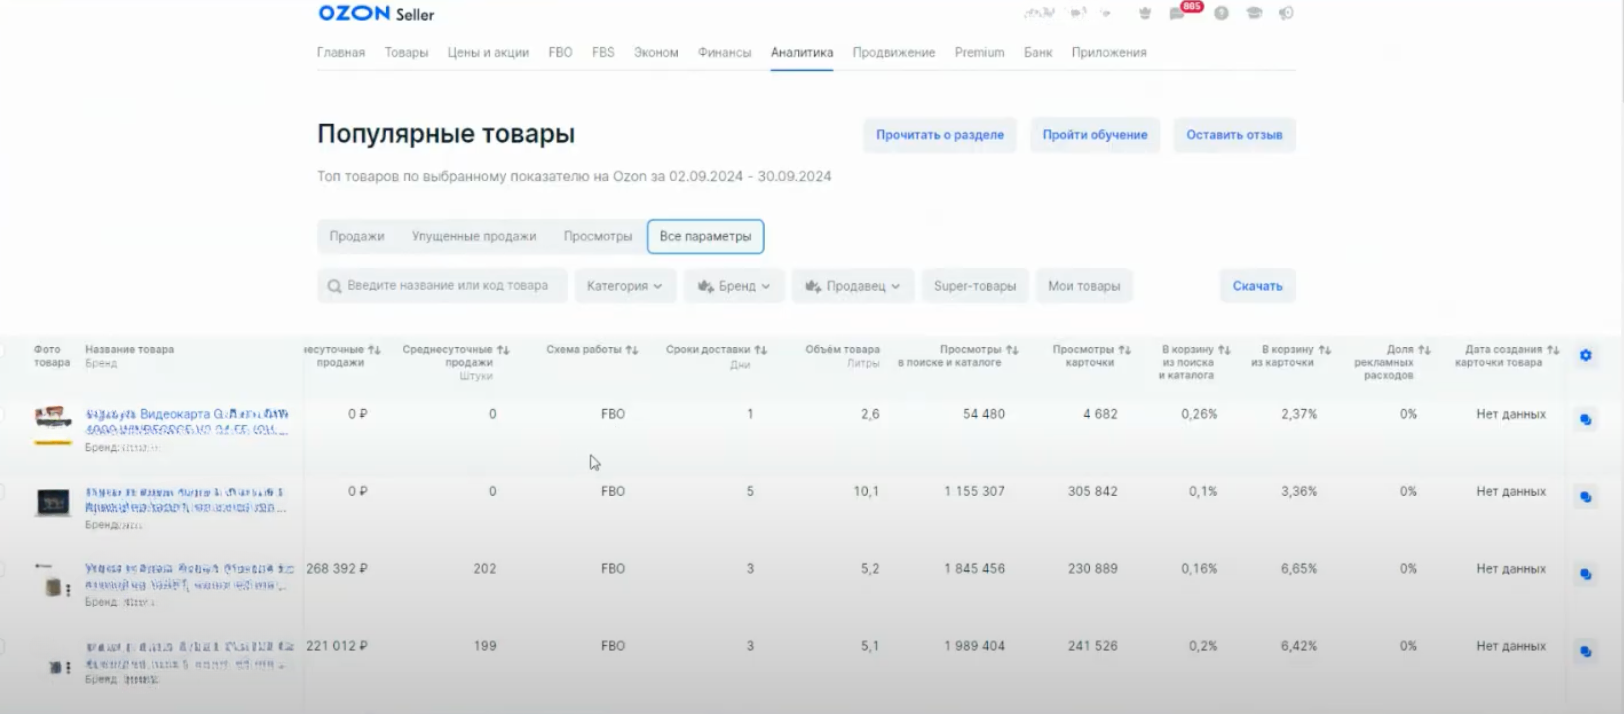The image size is (1624, 714).
Task: Open the Premium menu item
Action: (x=979, y=52)
